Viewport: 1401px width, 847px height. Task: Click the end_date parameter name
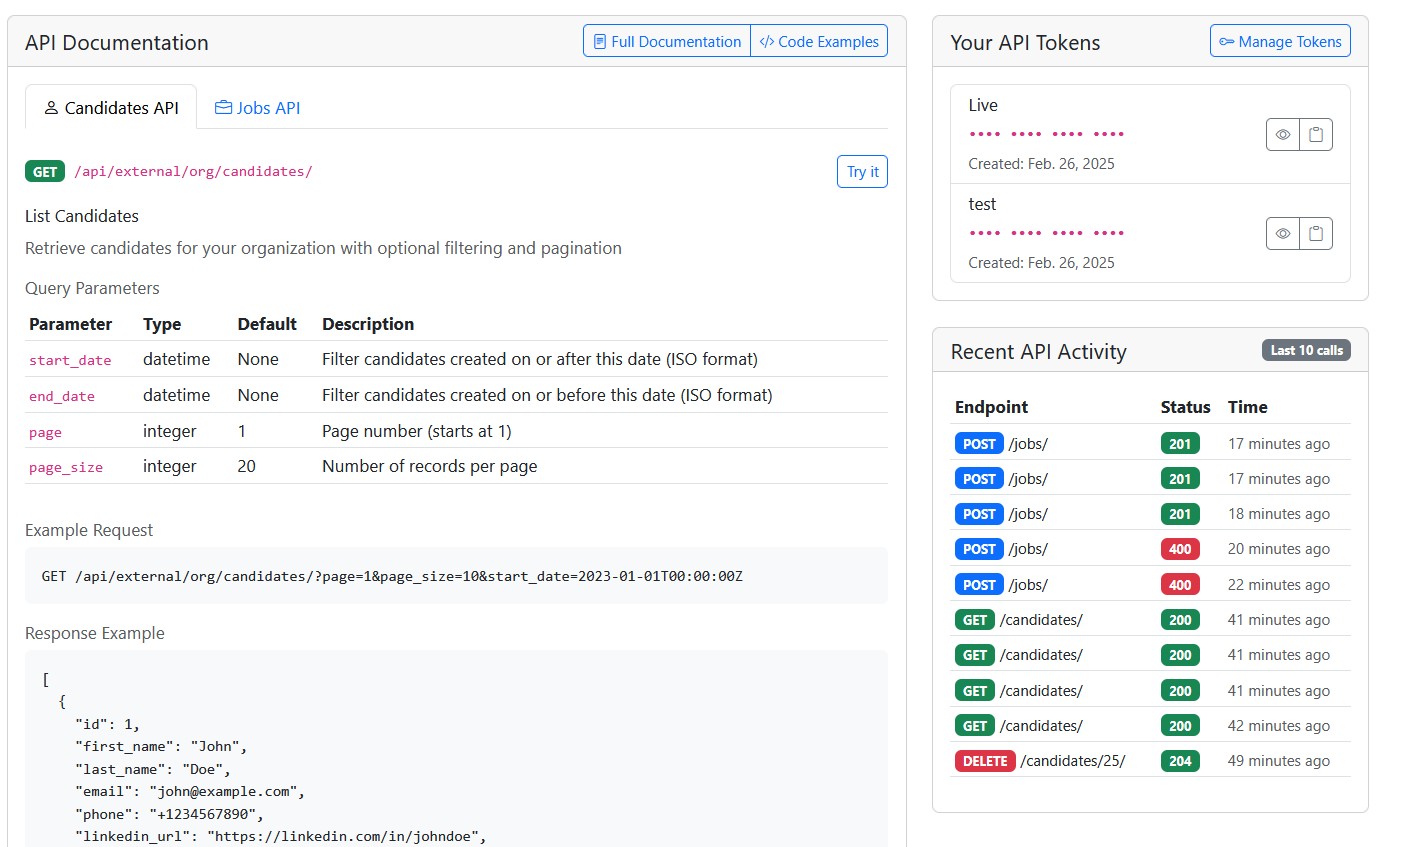(62, 396)
